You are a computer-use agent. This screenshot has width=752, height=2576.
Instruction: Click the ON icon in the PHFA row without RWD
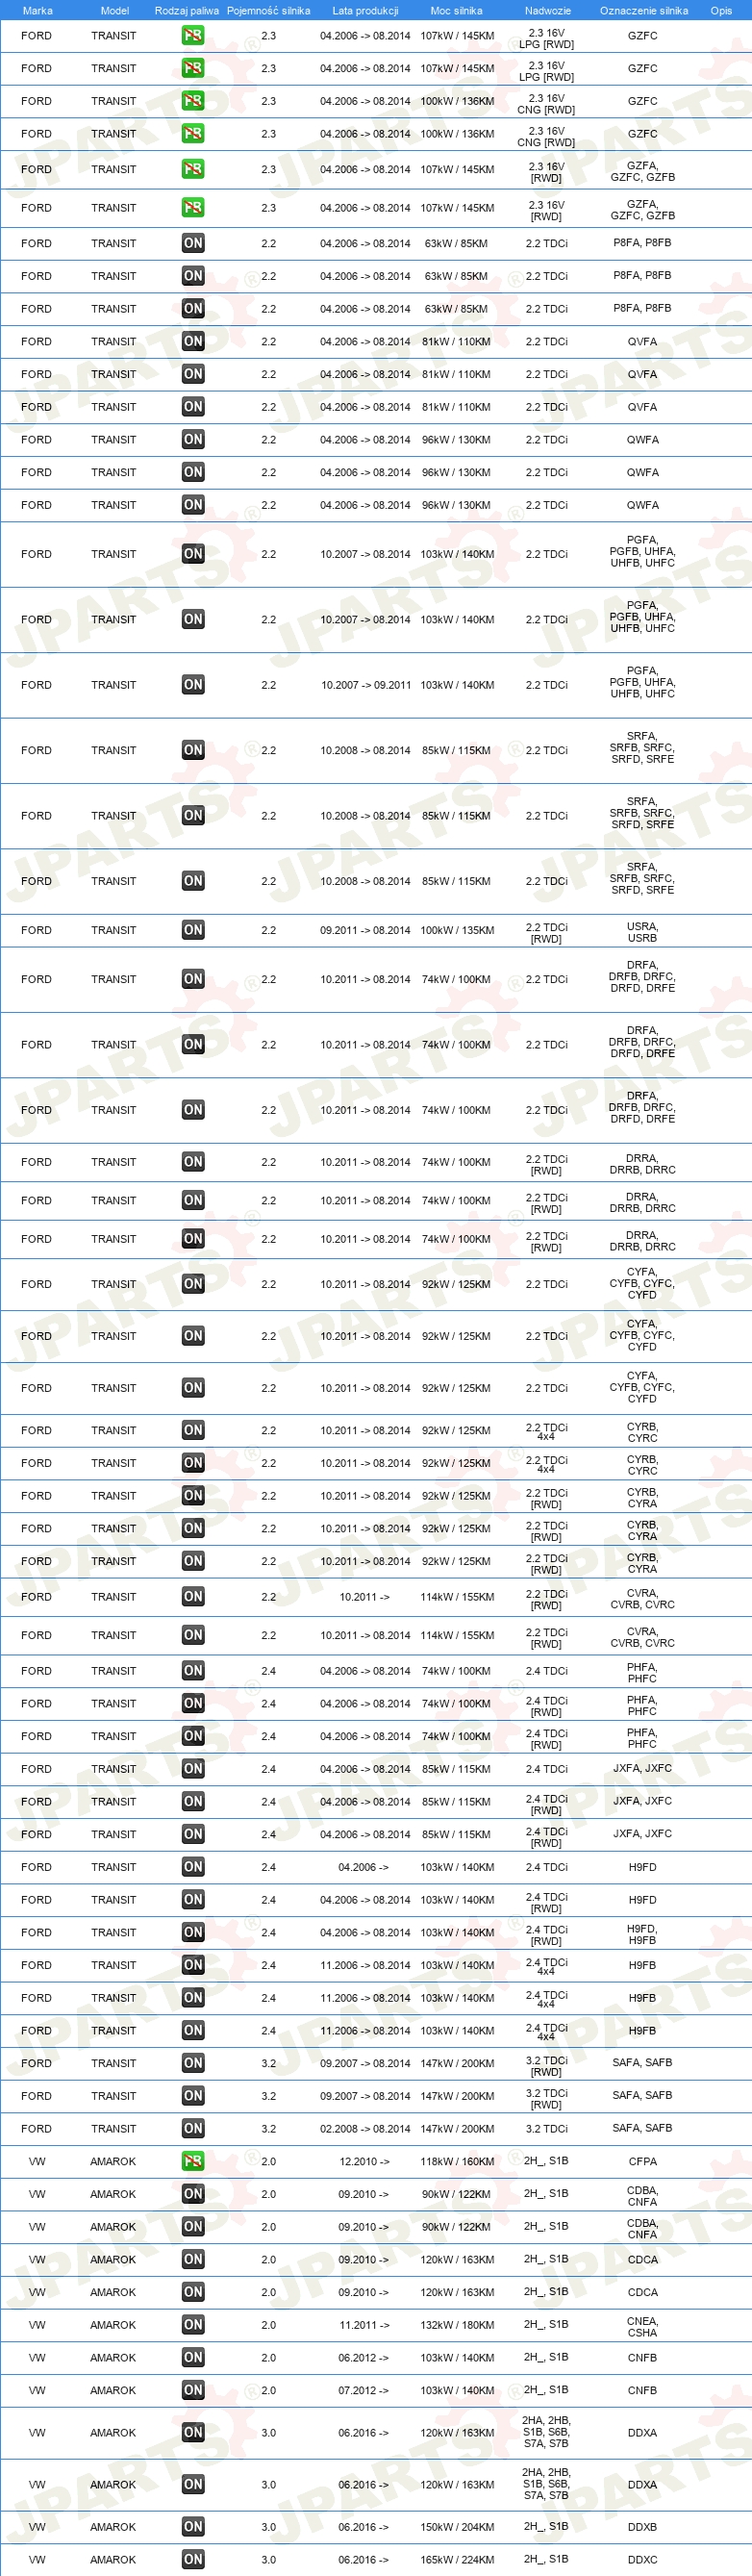(x=193, y=1671)
